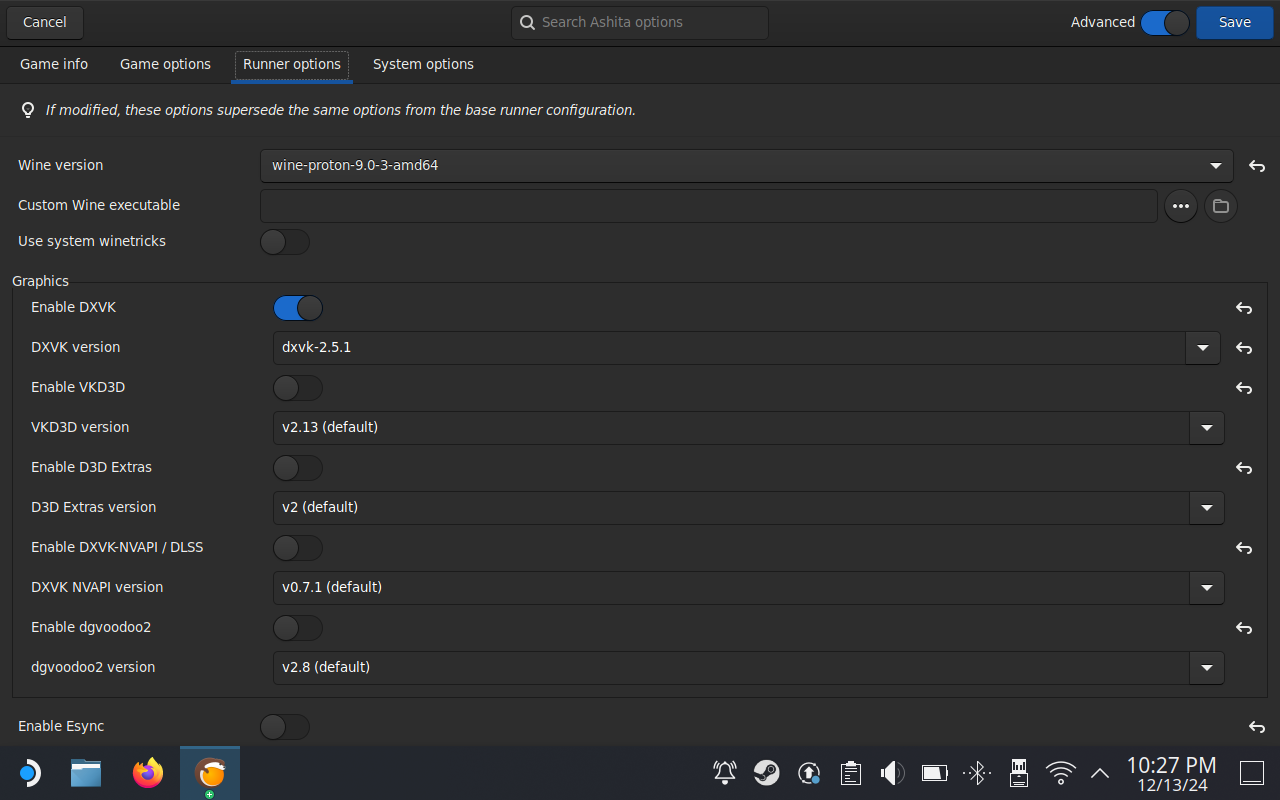Viewport: 1280px width, 800px height.
Task: Open the Wine version dropdown
Action: [x=745, y=166]
